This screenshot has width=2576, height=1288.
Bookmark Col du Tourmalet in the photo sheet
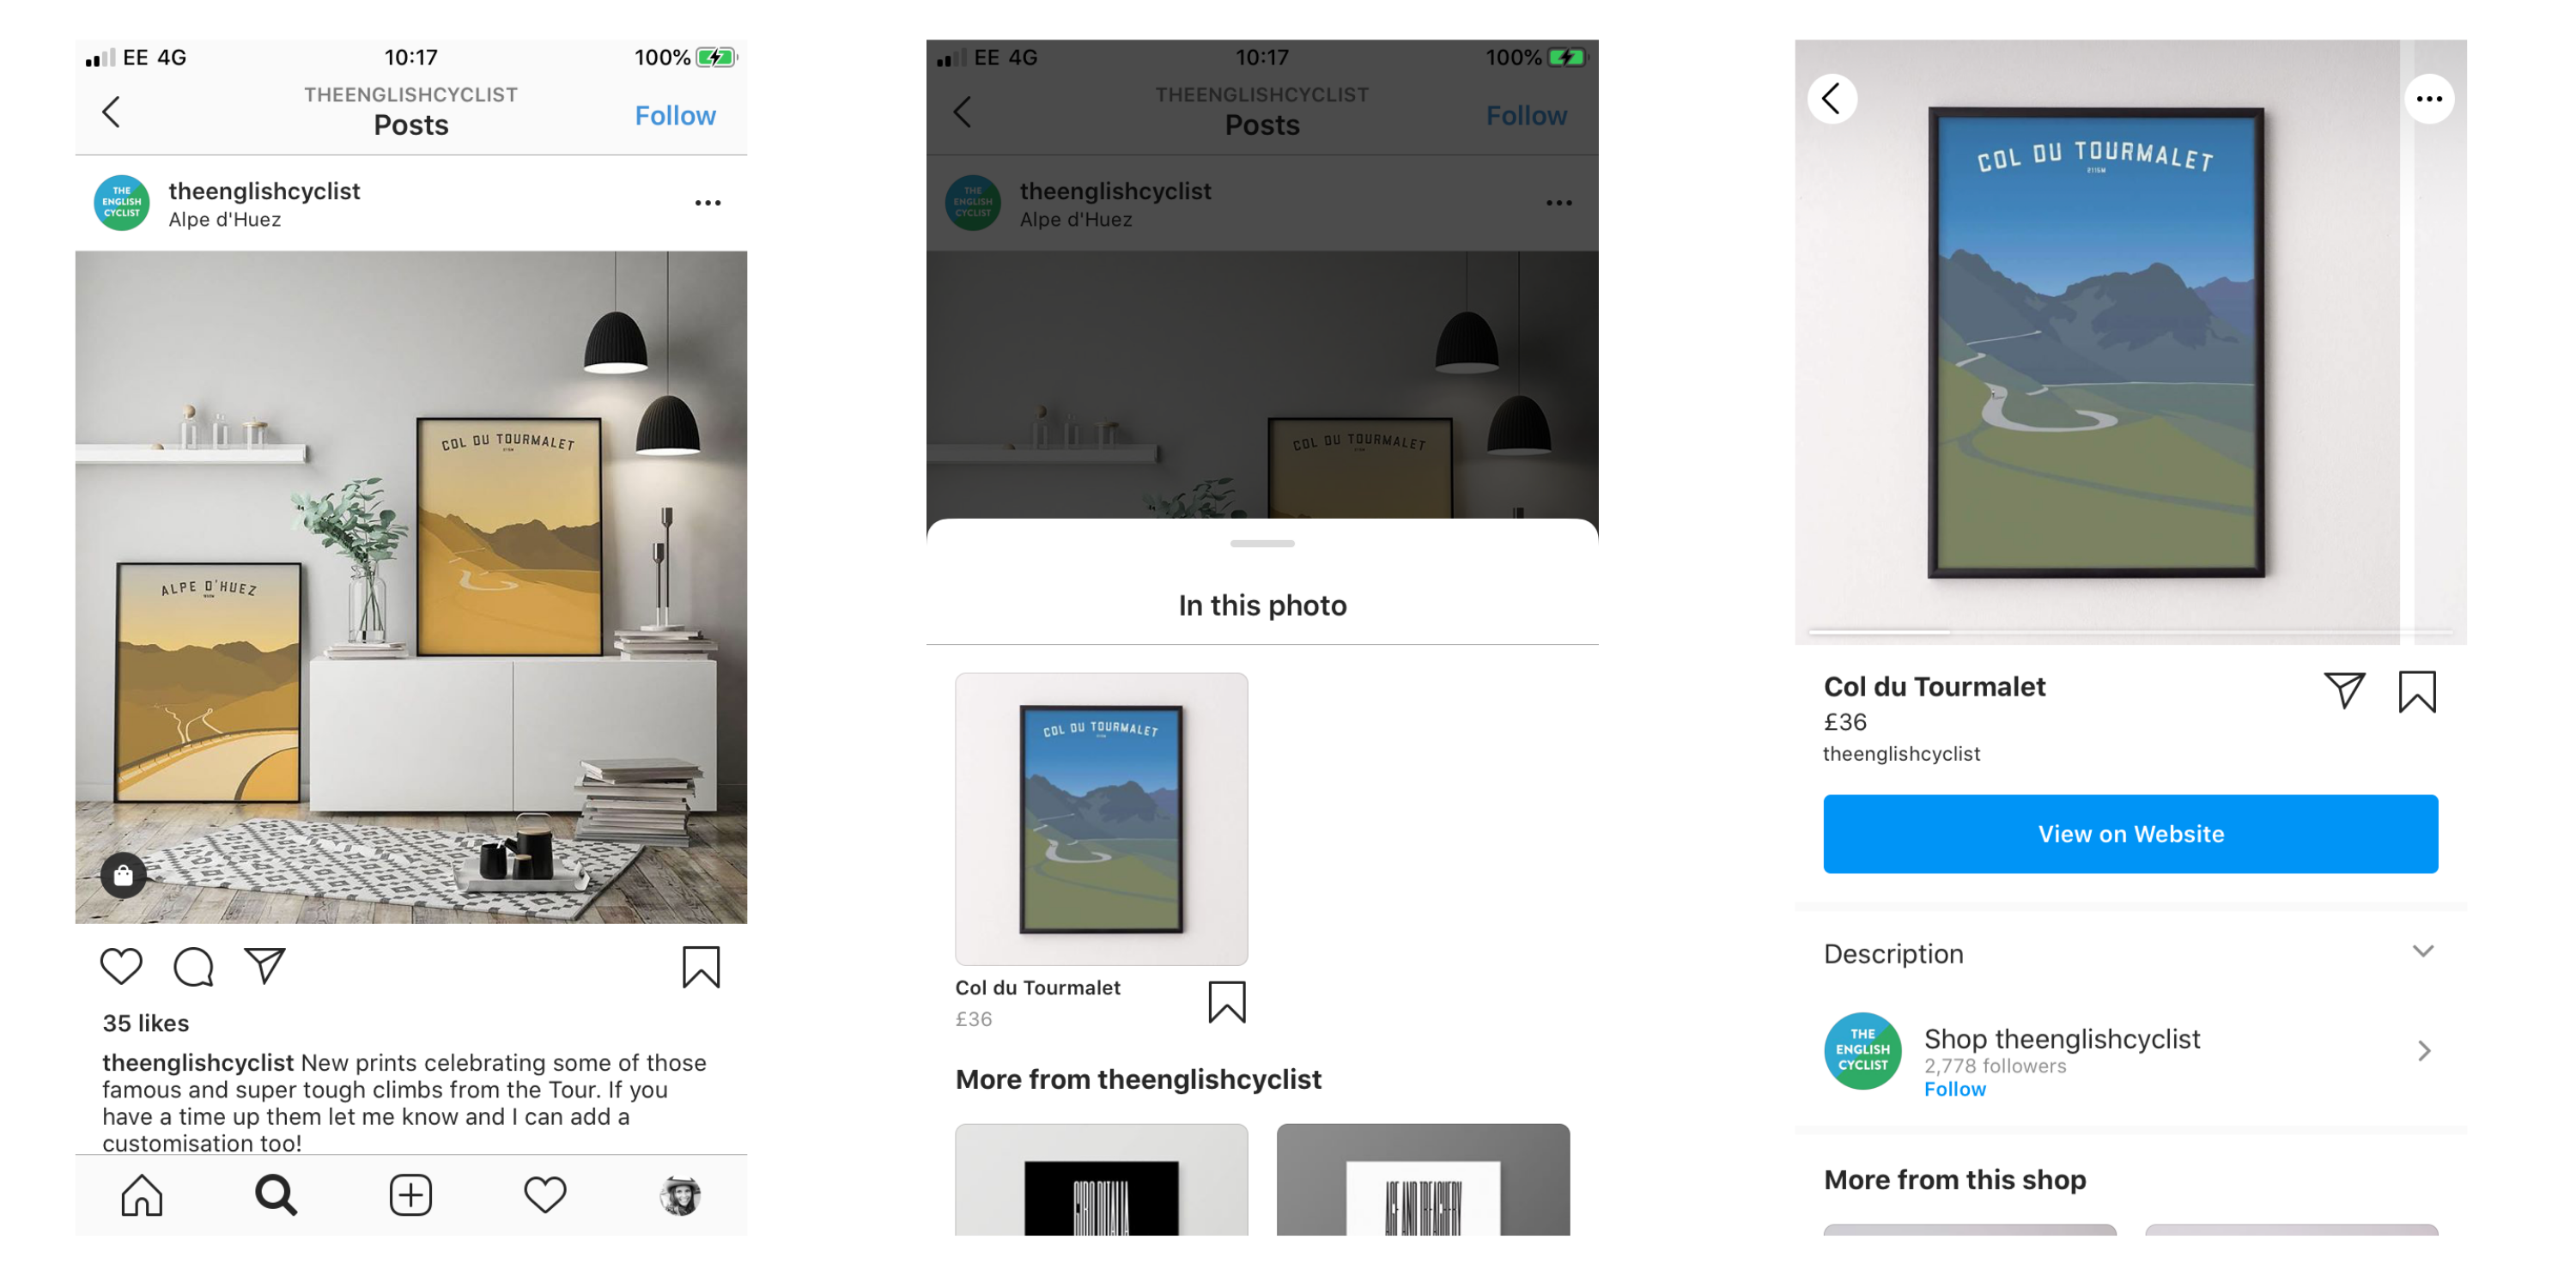pyautogui.click(x=1227, y=1002)
